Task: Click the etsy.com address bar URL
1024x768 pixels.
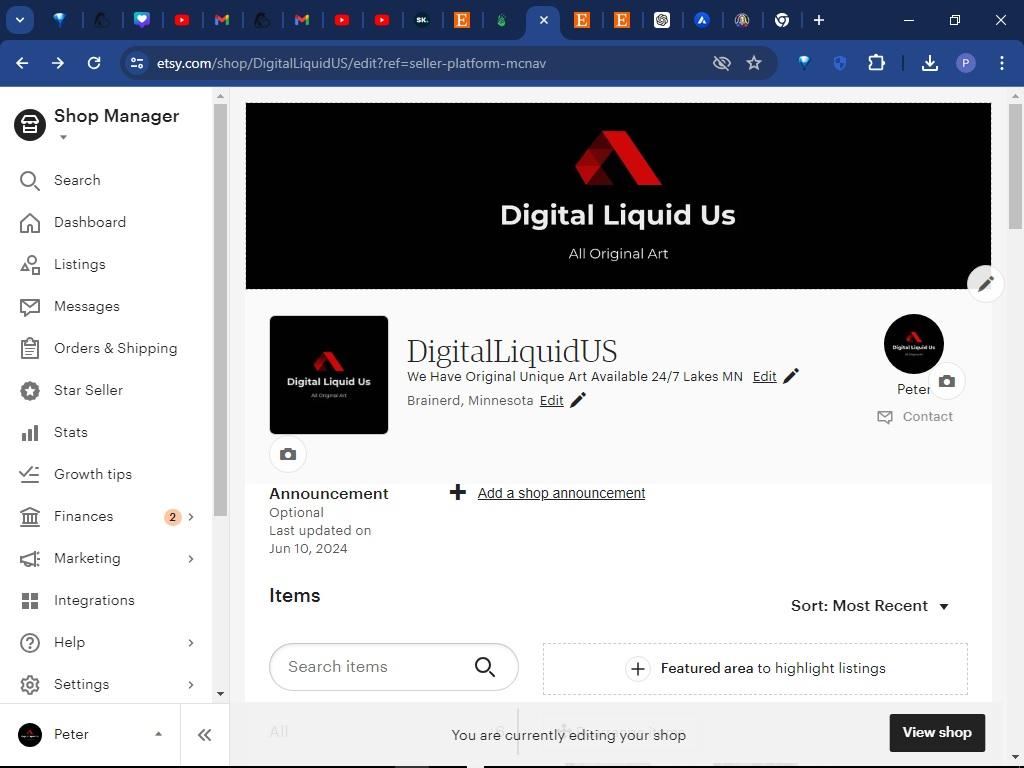Action: click(x=351, y=63)
